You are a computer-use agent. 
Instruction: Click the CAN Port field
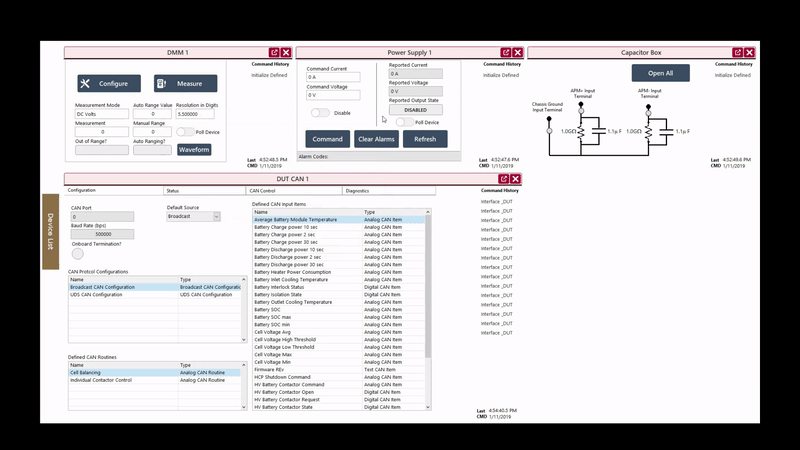[x=102, y=217]
